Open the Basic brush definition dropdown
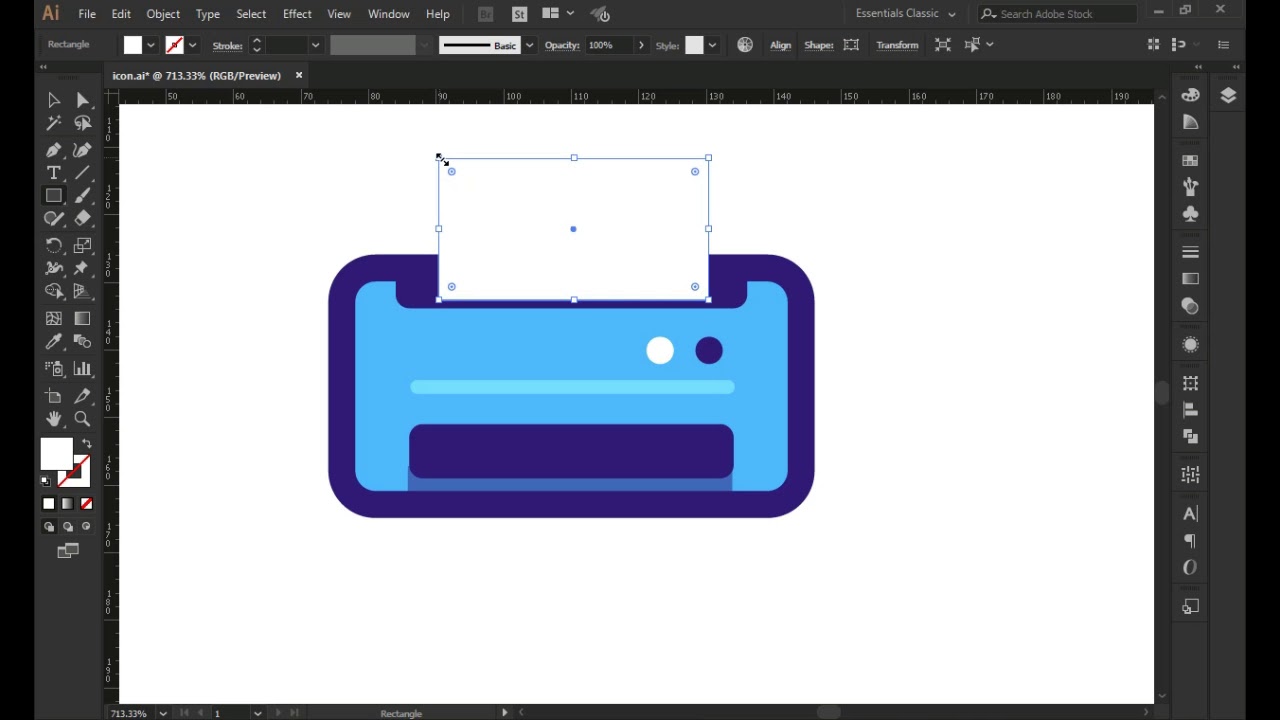The width and height of the screenshot is (1280, 720). coord(529,45)
